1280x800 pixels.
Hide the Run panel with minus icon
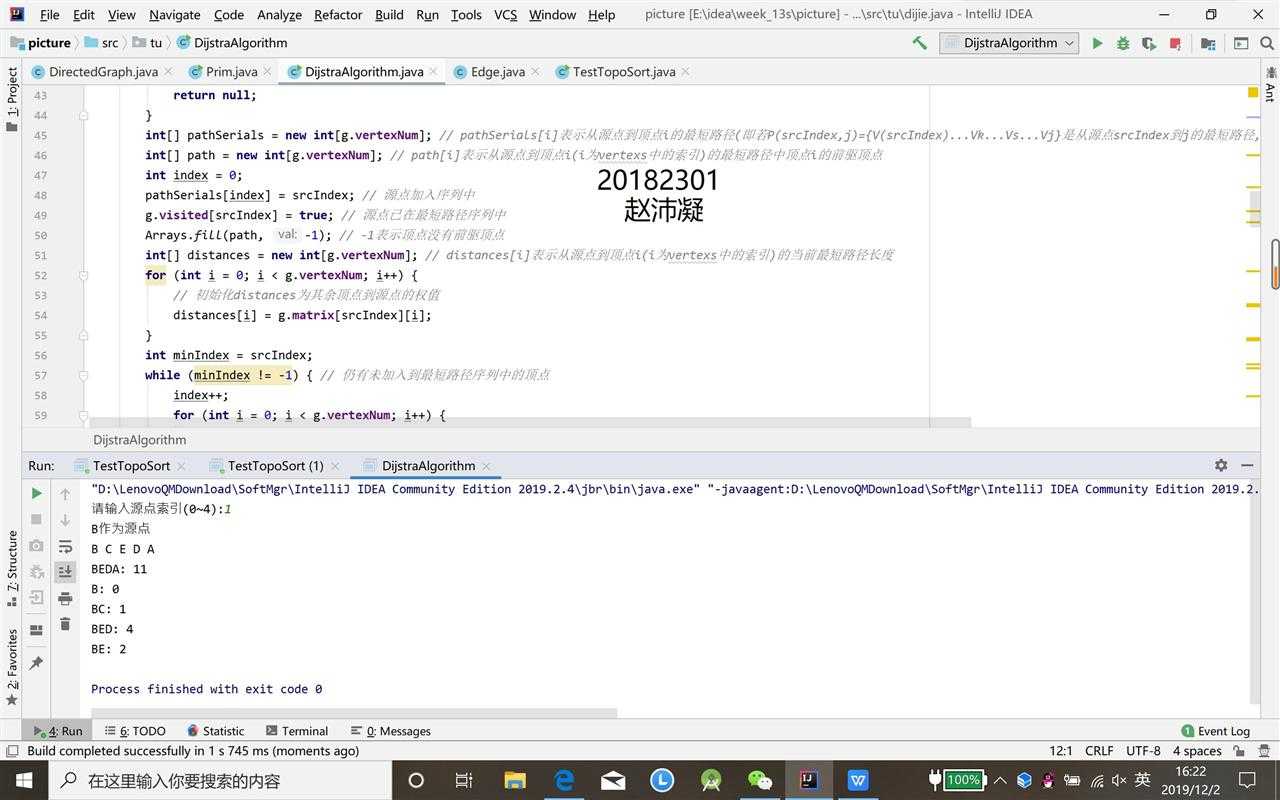coord(1247,465)
